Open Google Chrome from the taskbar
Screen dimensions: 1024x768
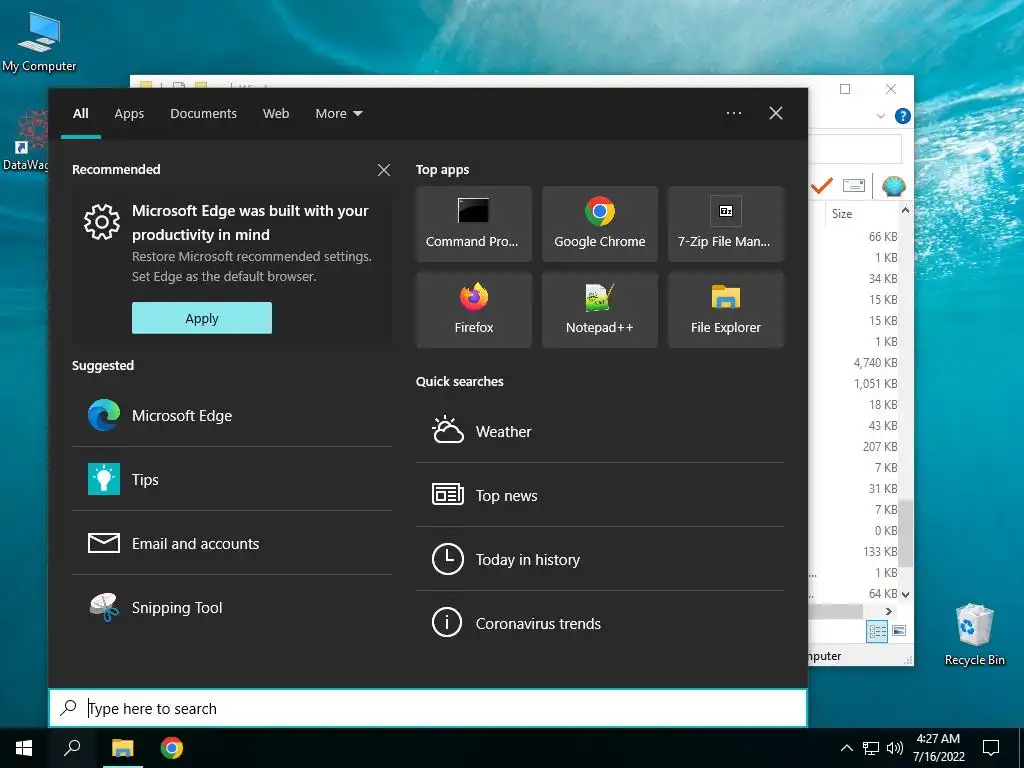pos(172,748)
